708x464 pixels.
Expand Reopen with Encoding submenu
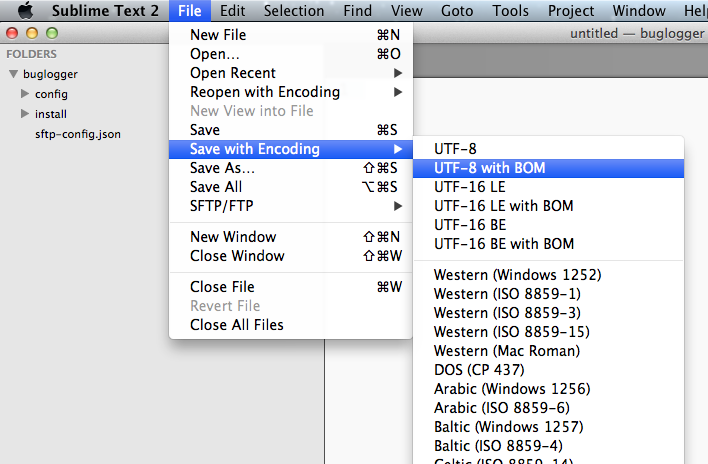(291, 92)
